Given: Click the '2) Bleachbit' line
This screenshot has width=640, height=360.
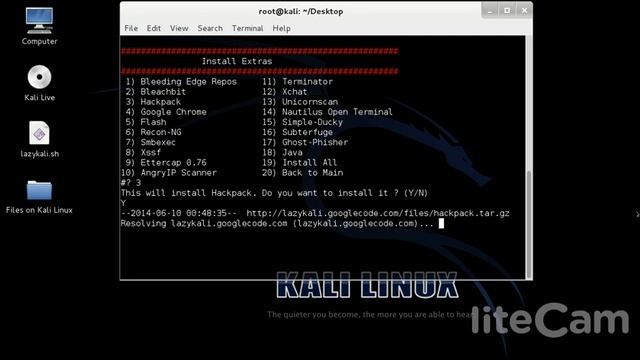Looking at the screenshot, I should [x=156, y=92].
